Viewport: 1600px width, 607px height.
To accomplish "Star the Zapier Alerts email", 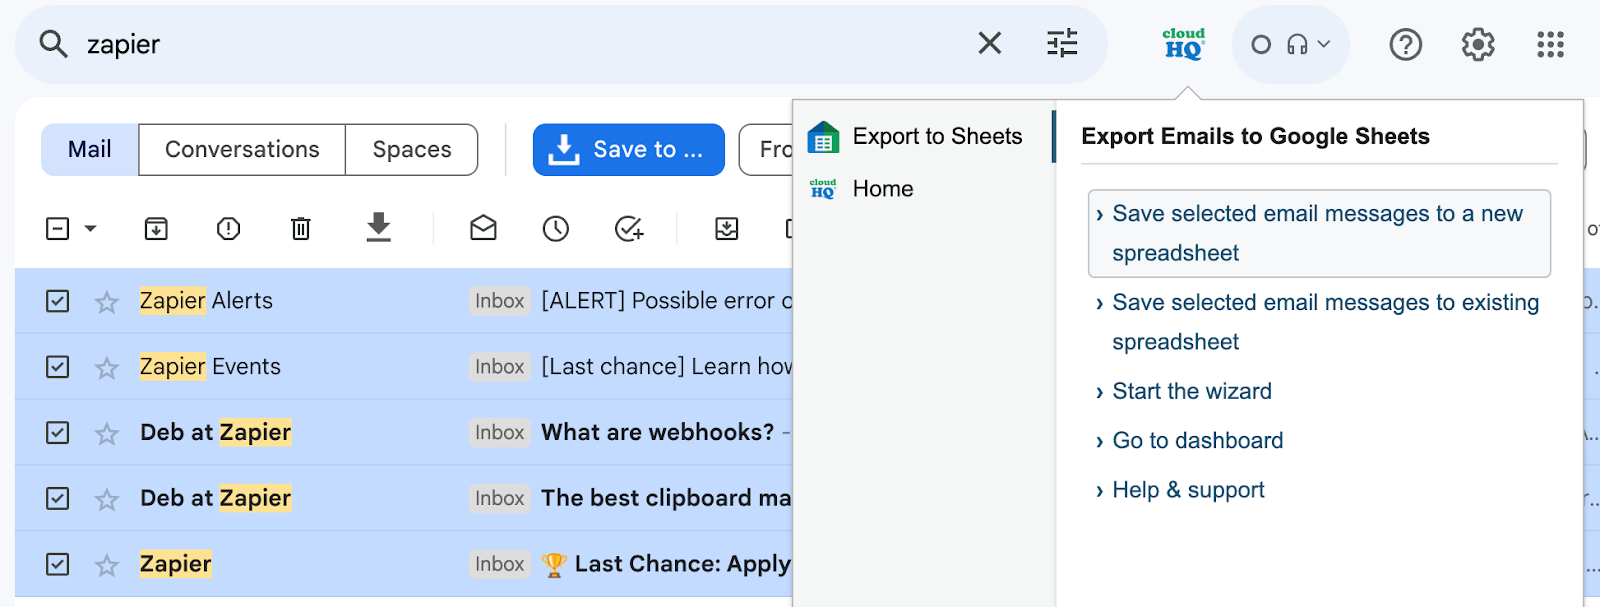I will point(107,301).
